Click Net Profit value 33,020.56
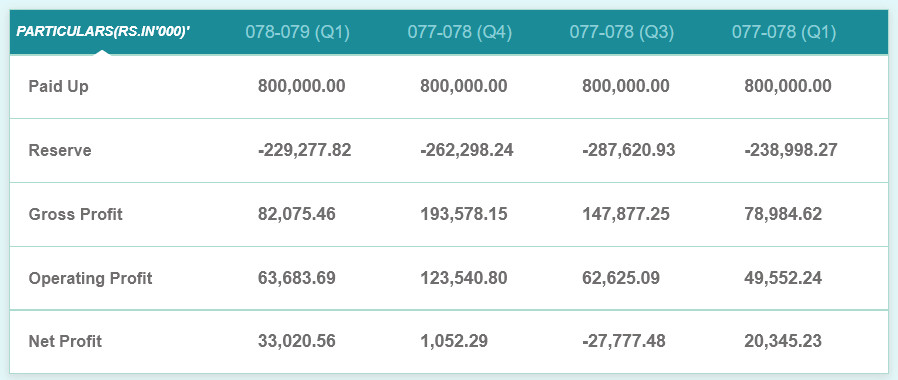898x380 pixels. pyautogui.click(x=297, y=342)
